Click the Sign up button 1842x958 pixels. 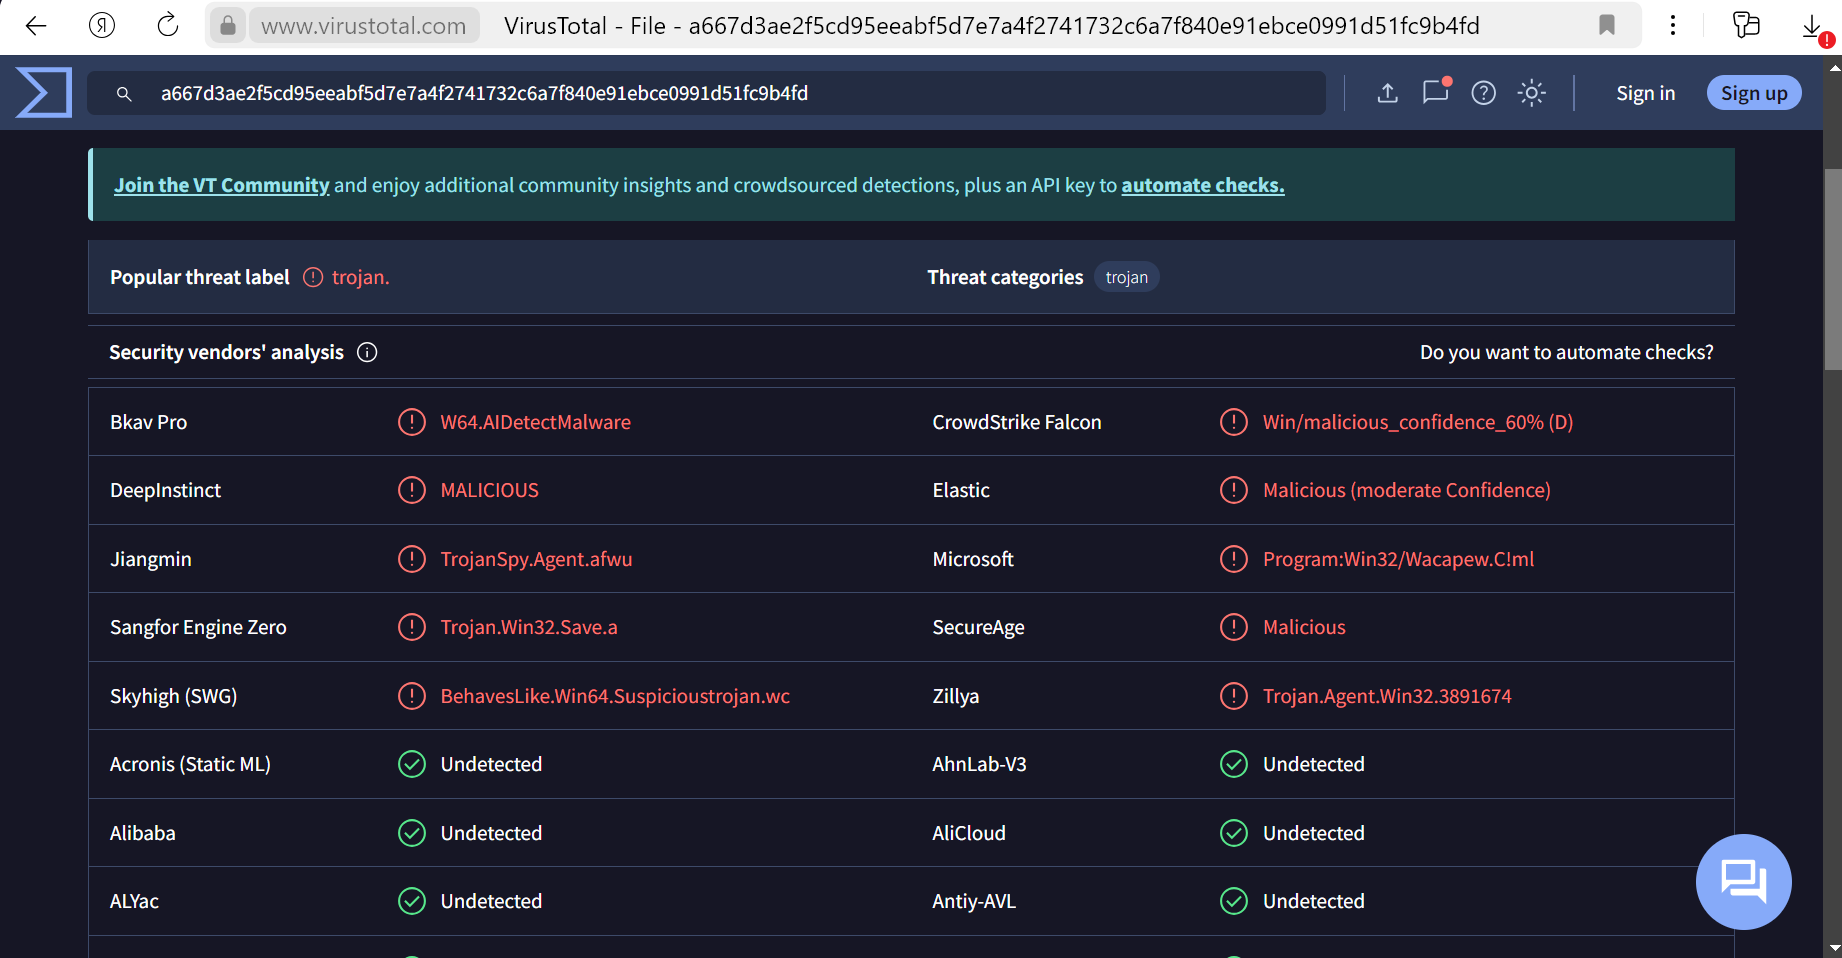pos(1754,93)
